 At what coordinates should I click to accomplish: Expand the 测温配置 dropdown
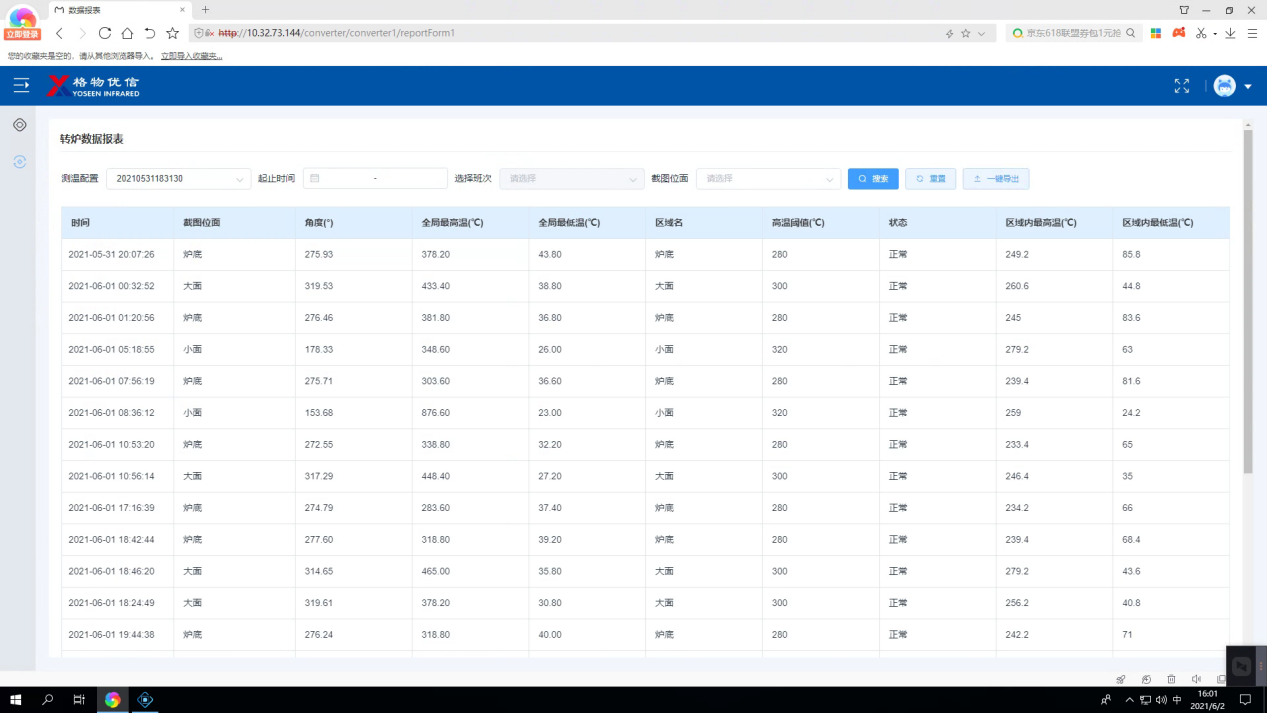click(178, 179)
